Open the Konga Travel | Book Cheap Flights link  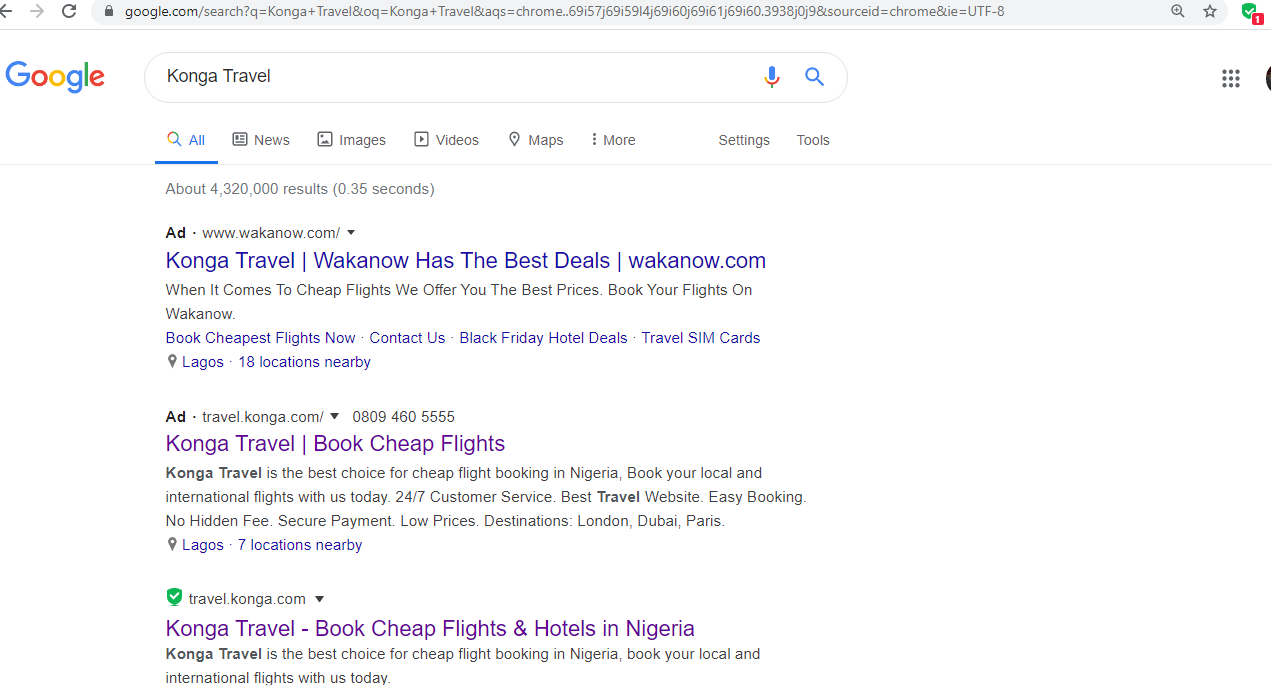coord(335,444)
